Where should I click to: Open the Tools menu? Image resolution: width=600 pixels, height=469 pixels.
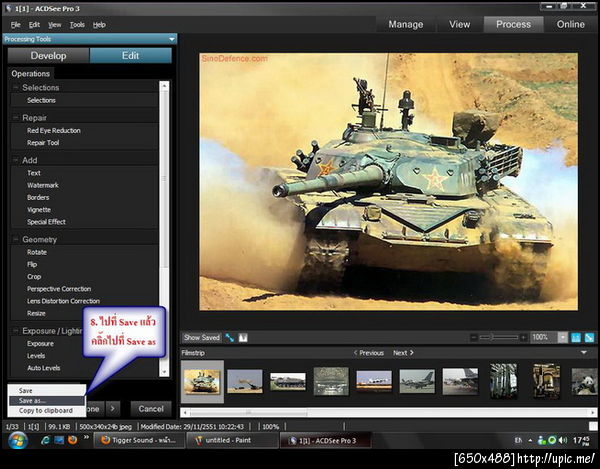(x=77, y=25)
